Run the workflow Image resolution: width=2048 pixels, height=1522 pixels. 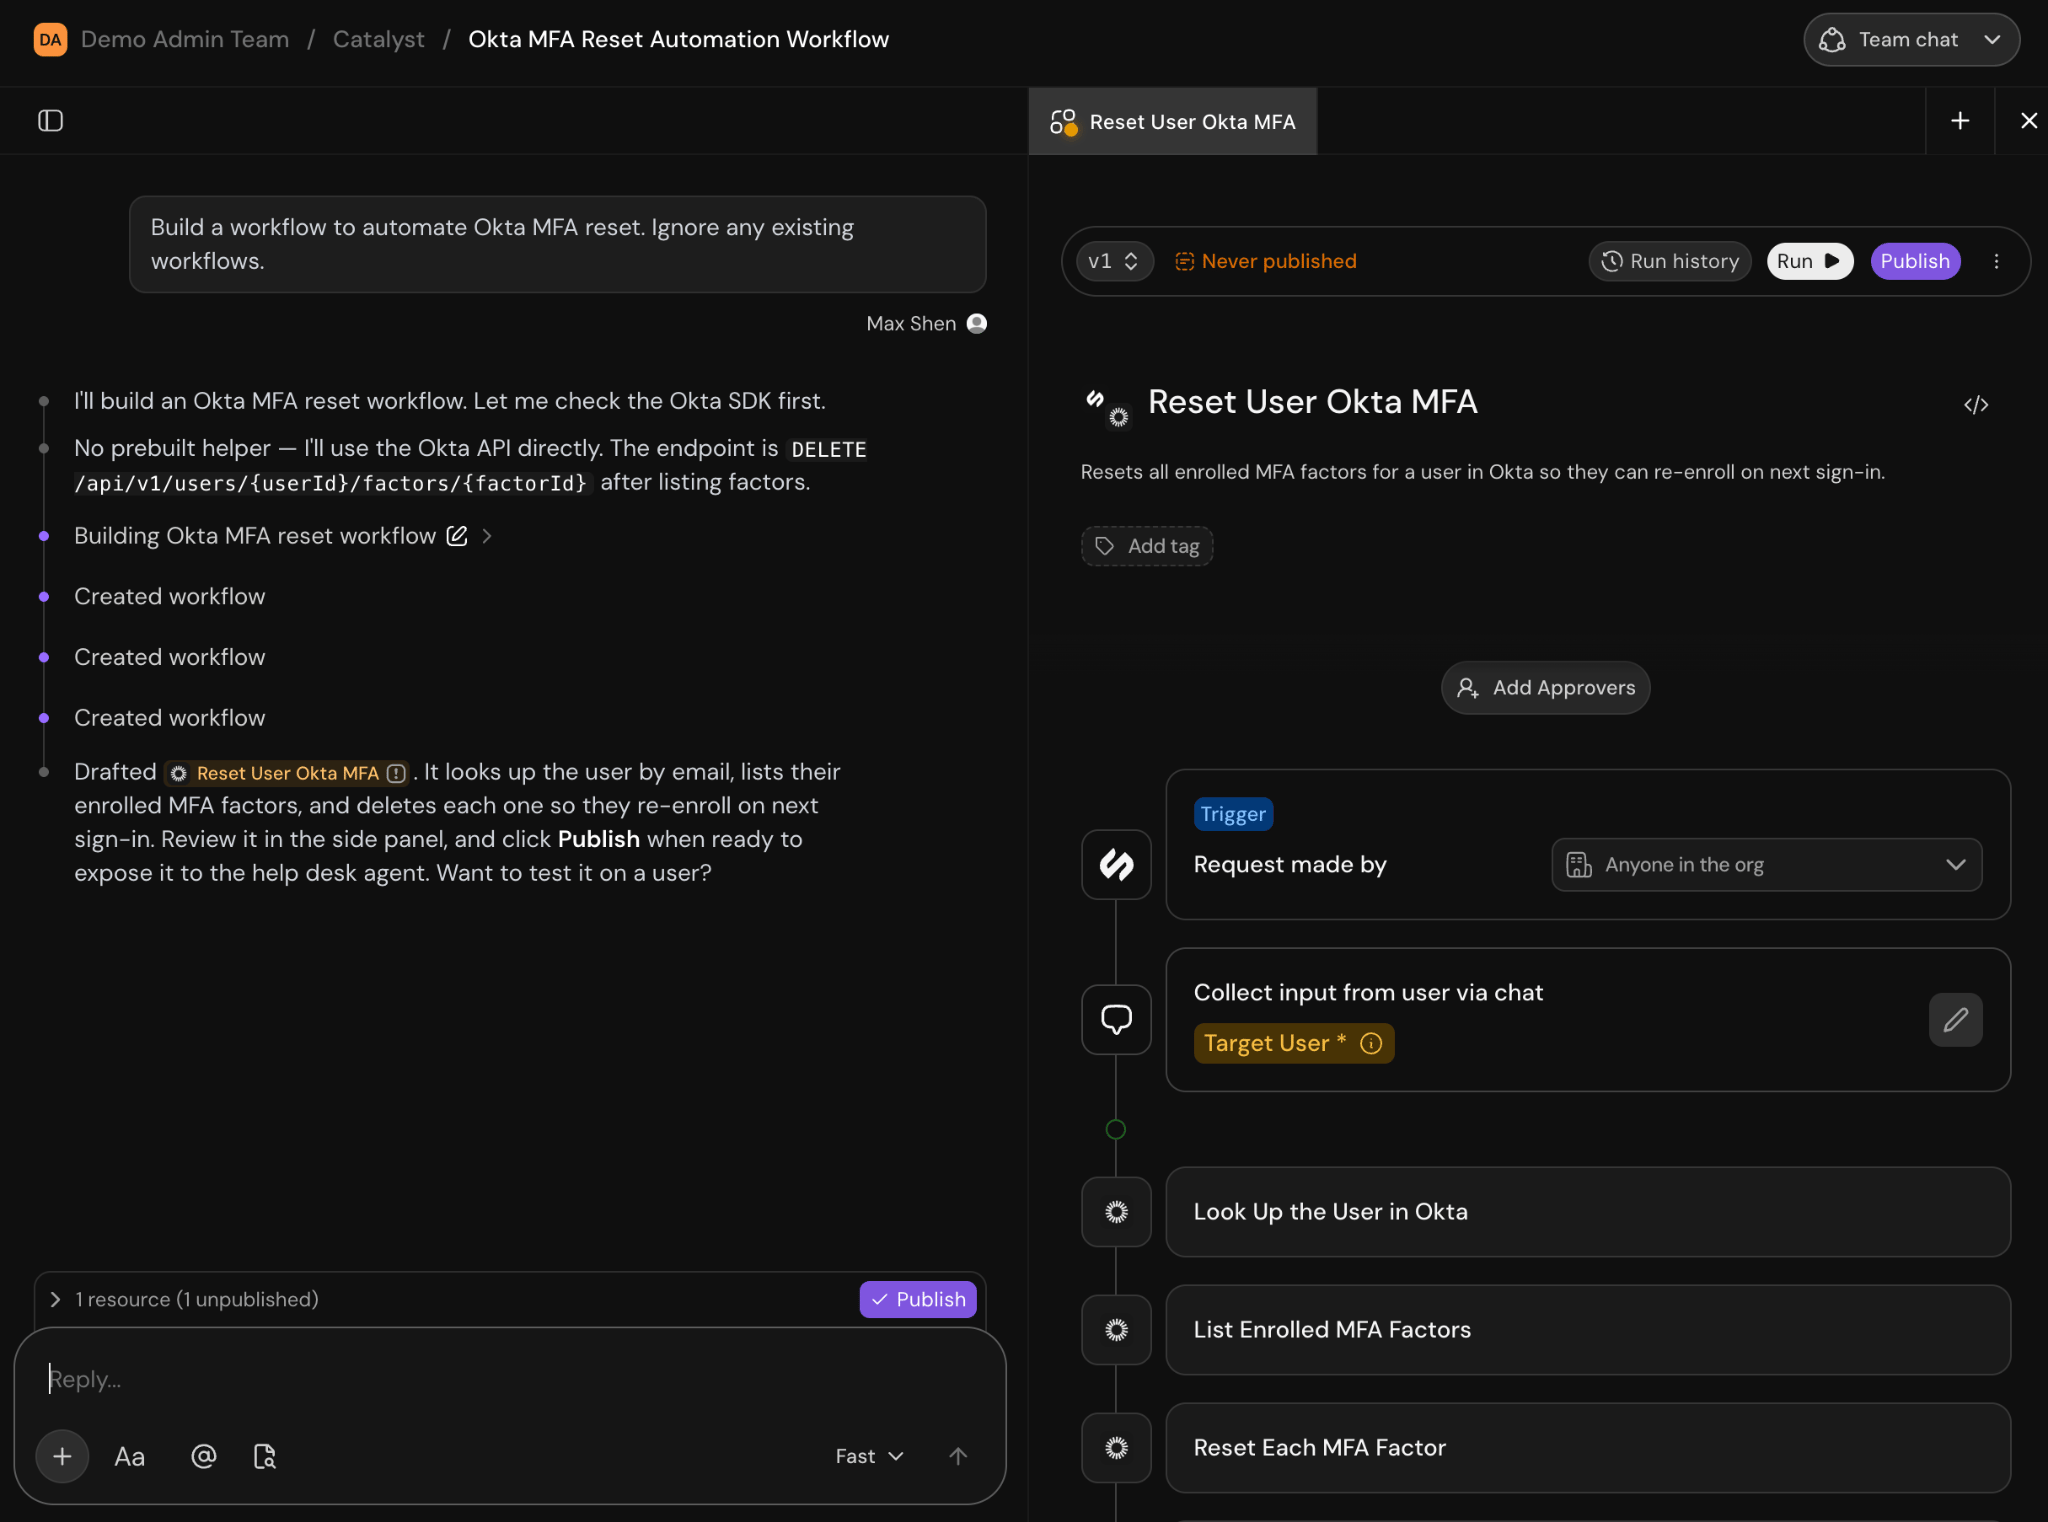click(1809, 261)
